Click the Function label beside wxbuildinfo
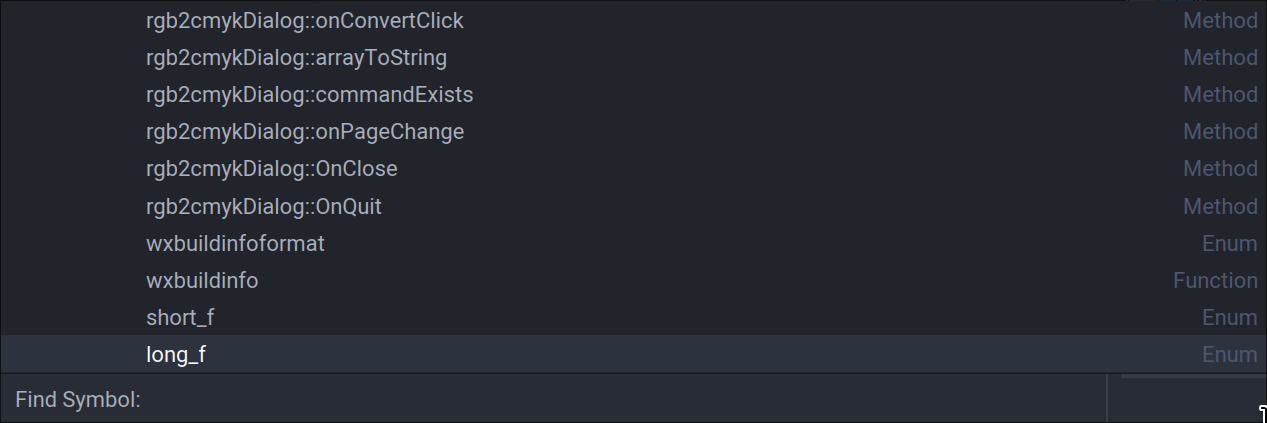The height and width of the screenshot is (423, 1267). [1215, 280]
